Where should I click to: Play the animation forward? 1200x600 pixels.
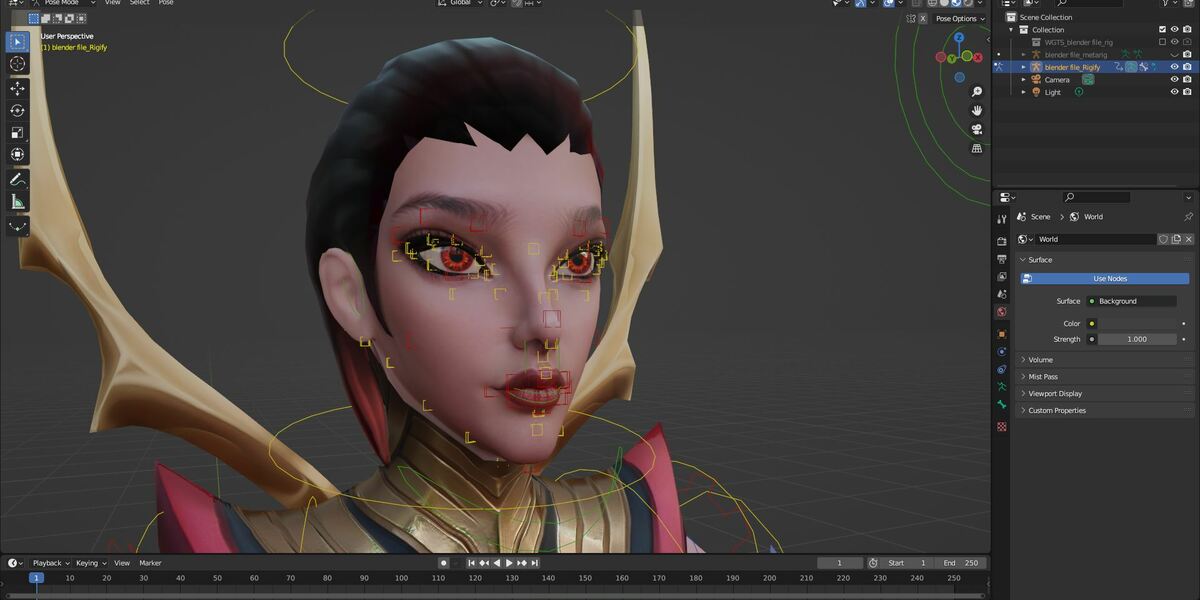pyautogui.click(x=509, y=563)
